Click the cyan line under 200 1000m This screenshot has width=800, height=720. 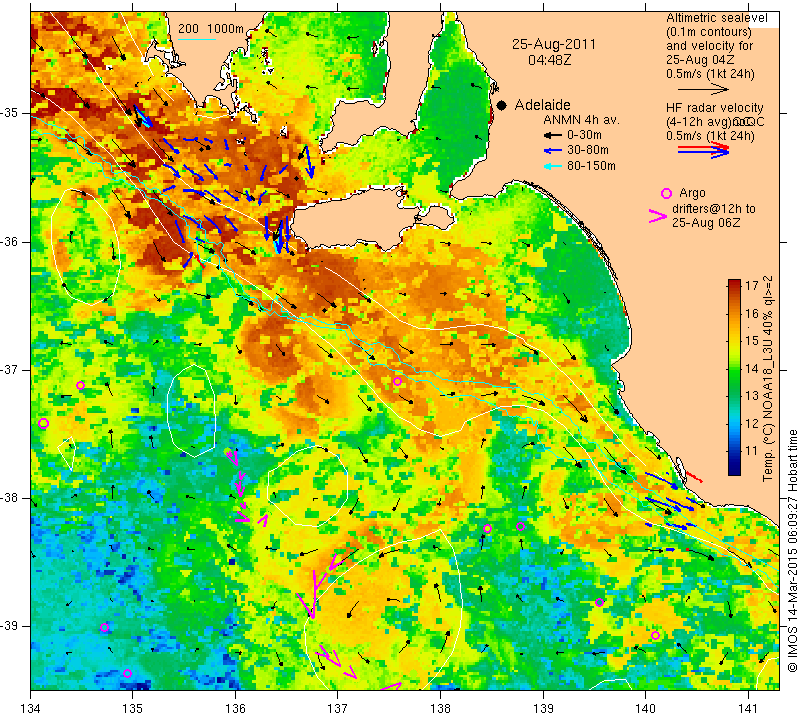point(197,39)
